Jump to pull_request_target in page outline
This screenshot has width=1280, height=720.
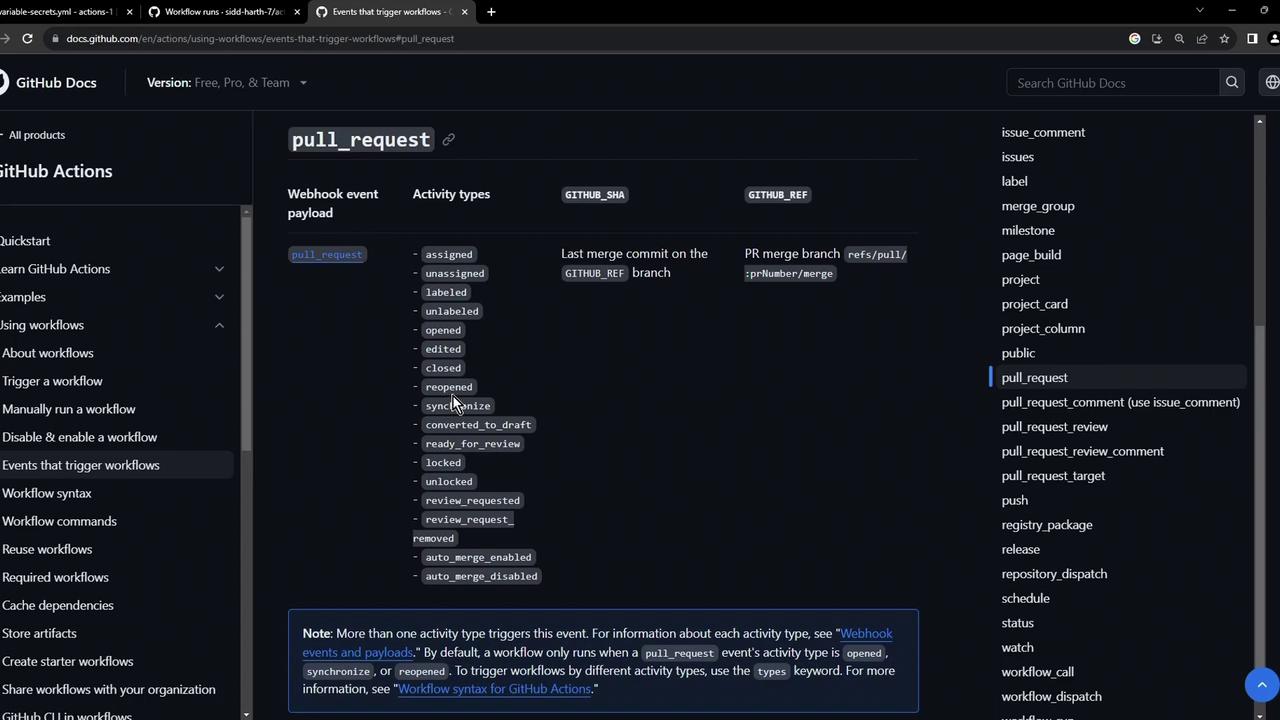point(1053,476)
